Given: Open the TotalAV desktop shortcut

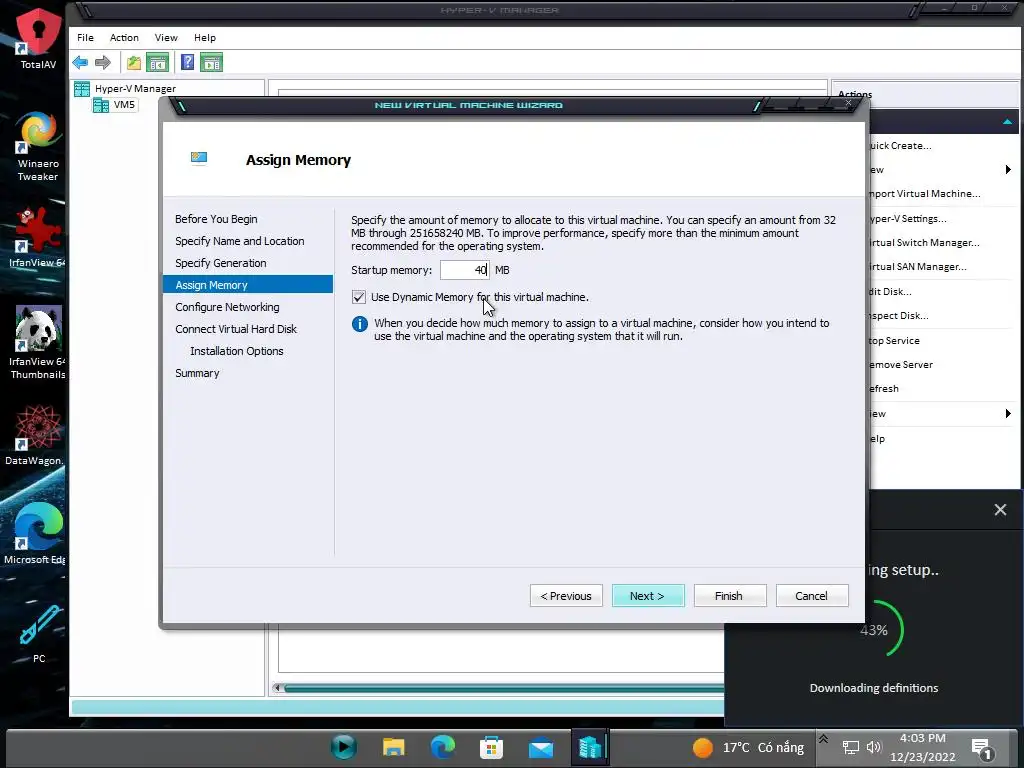Looking at the screenshot, I should (38, 39).
